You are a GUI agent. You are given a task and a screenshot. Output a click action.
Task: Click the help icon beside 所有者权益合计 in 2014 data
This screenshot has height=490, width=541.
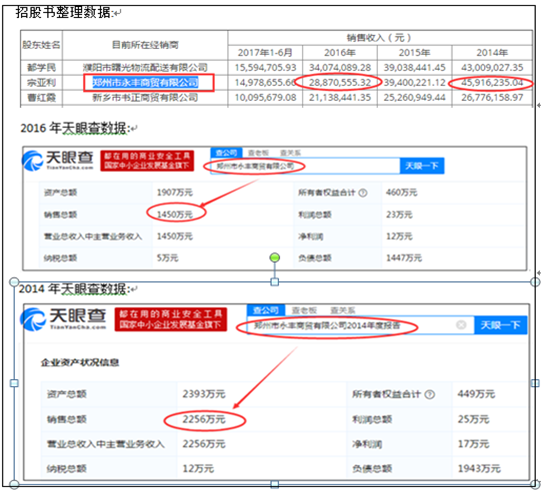tap(430, 394)
